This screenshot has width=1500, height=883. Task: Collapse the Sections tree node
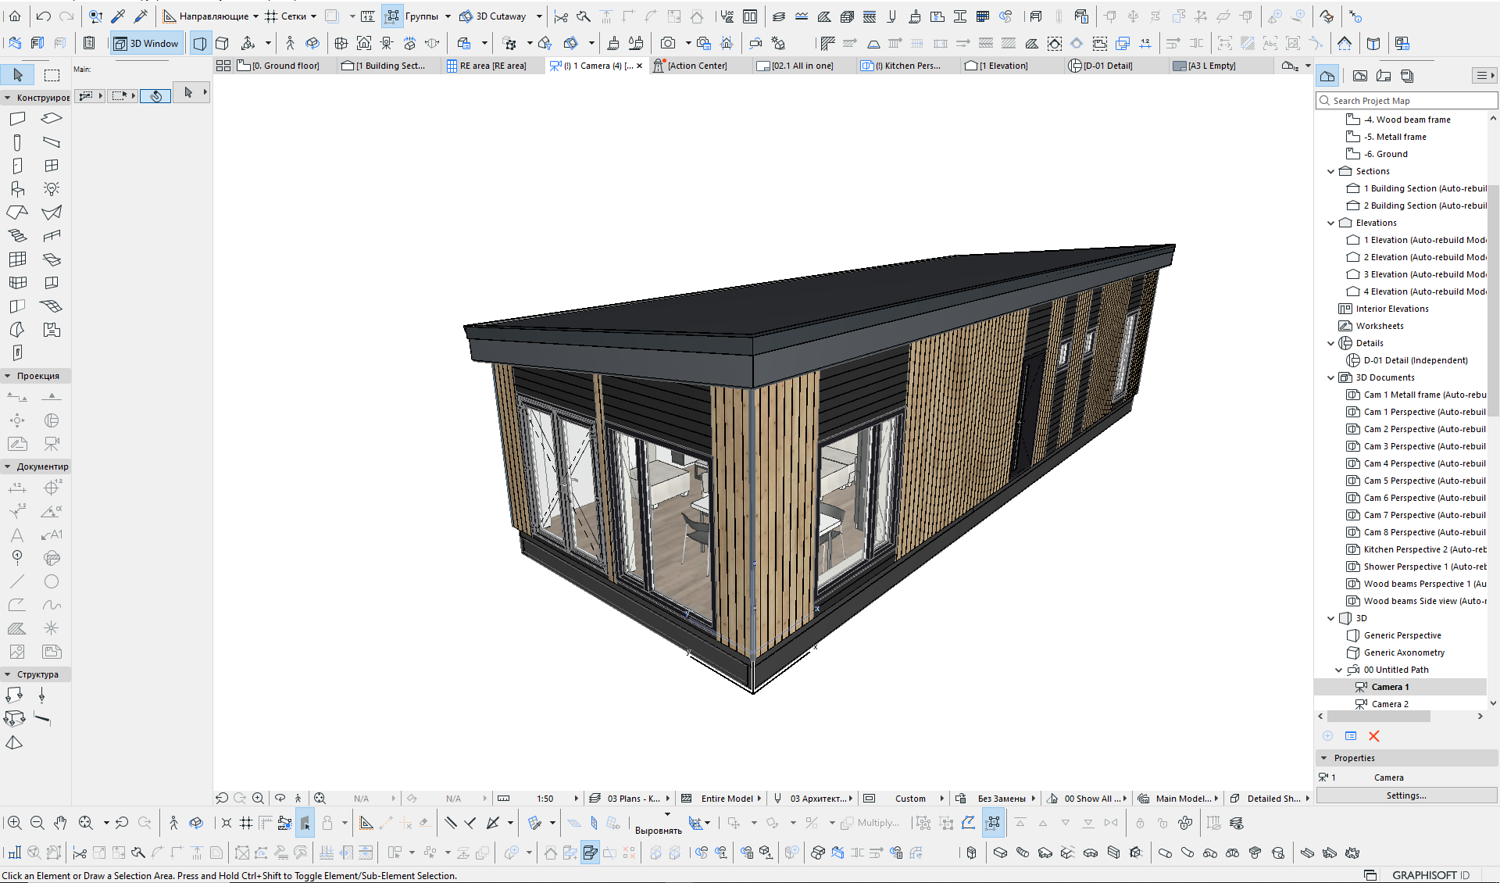pyautogui.click(x=1331, y=171)
